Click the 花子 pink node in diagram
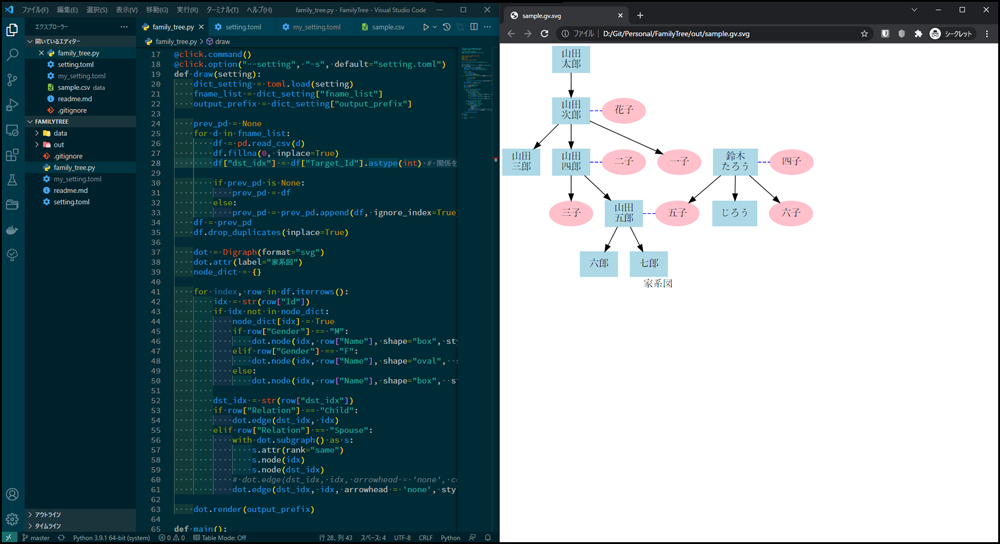Viewport: 1000px width, 544px height. pyautogui.click(x=624, y=110)
